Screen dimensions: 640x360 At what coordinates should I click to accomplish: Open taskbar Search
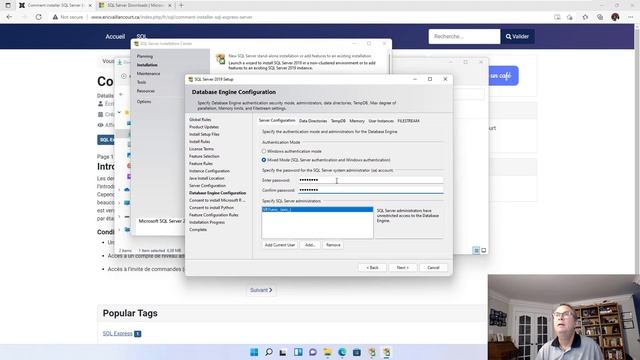tap(269, 352)
